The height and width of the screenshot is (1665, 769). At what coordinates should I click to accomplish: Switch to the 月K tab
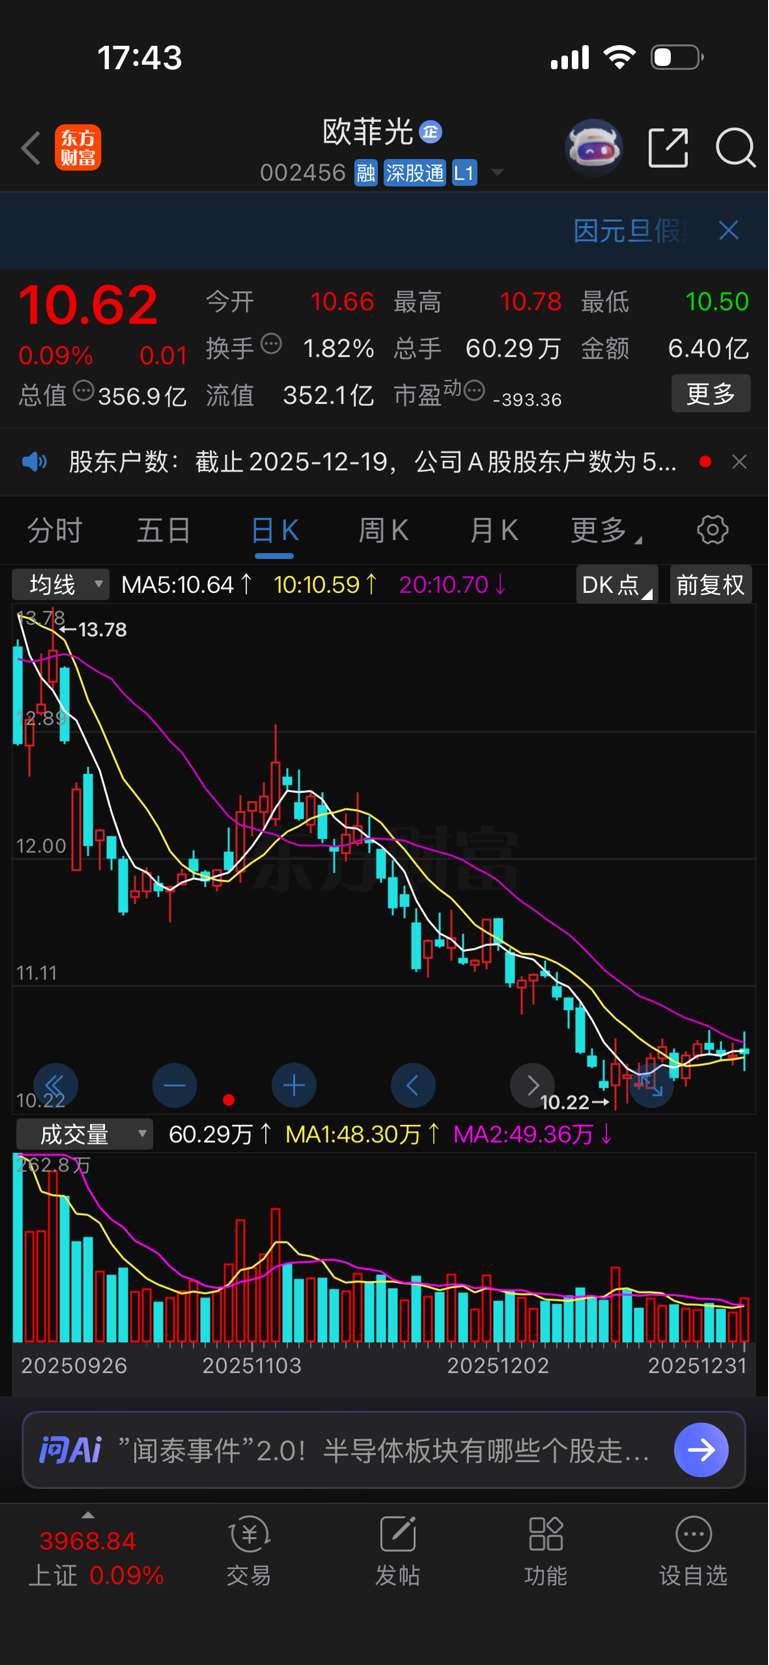(x=494, y=530)
